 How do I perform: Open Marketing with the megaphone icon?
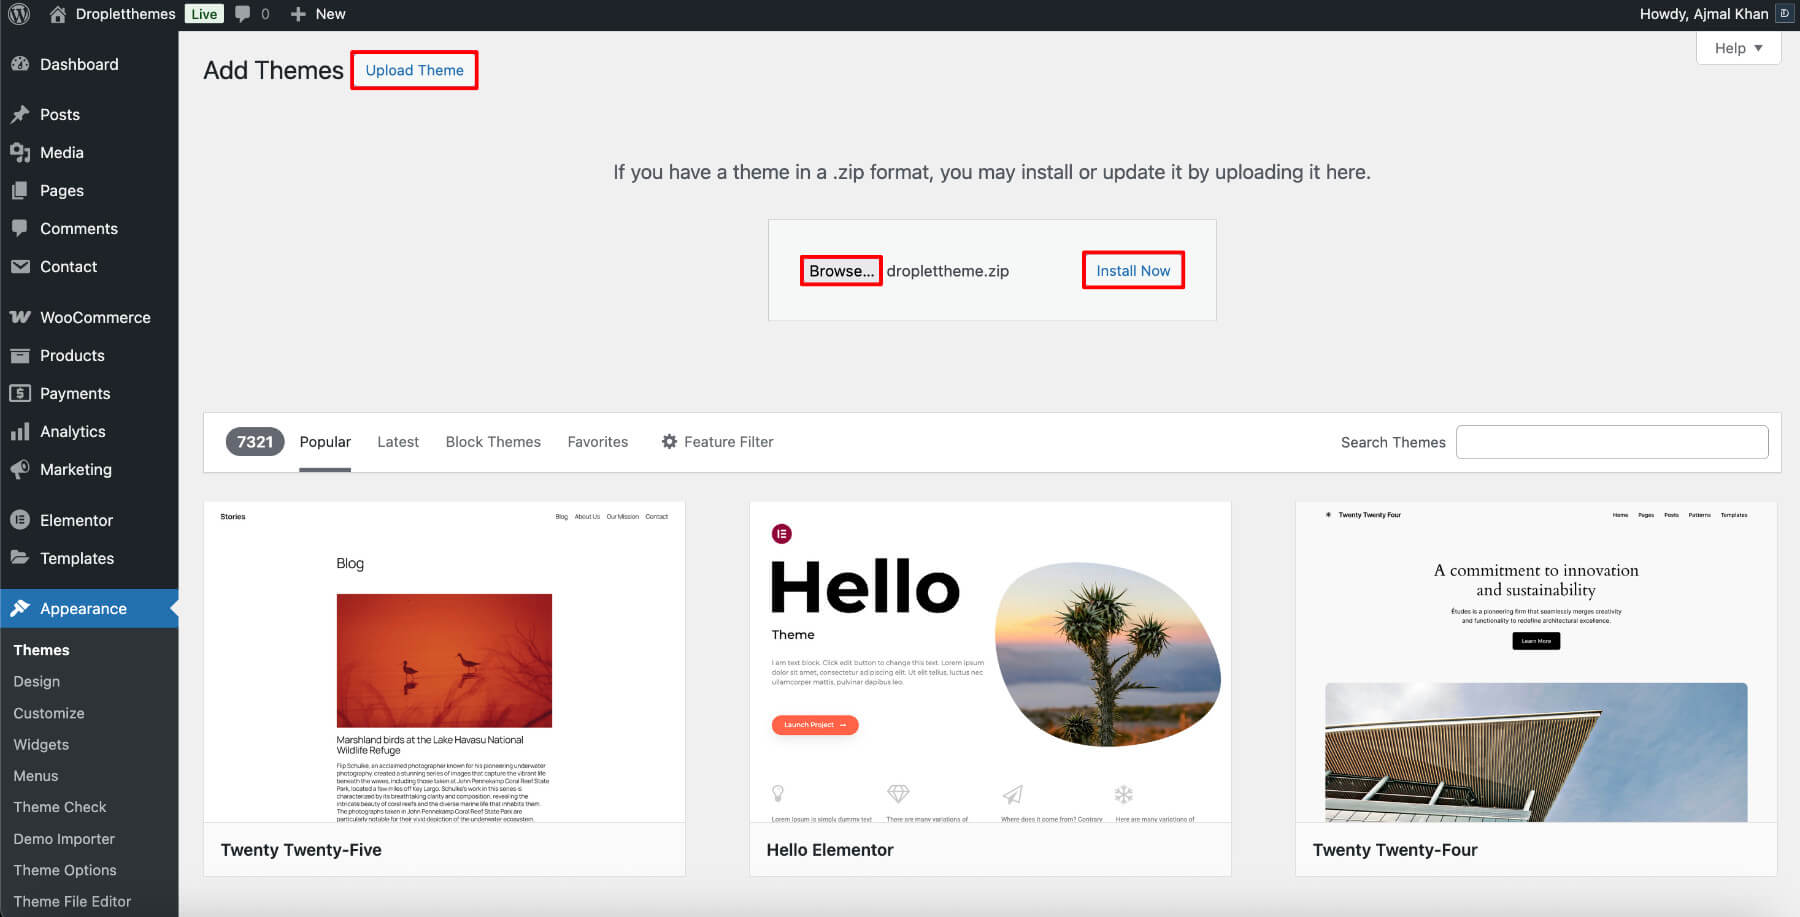(x=22, y=469)
